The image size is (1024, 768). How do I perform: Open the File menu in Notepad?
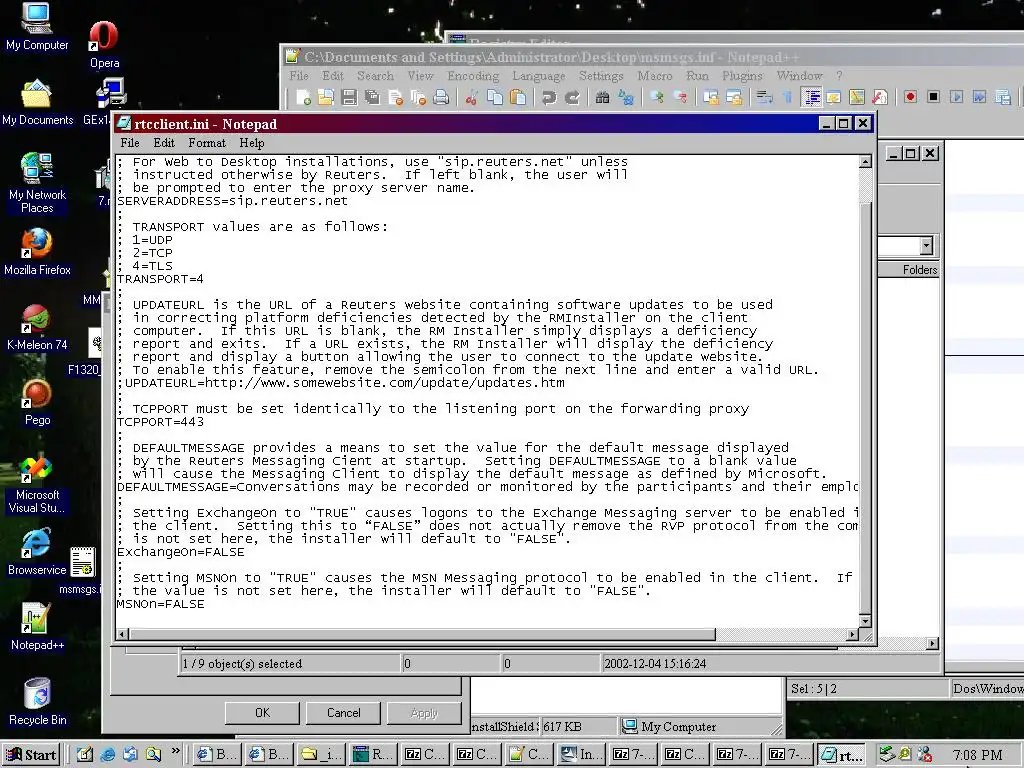pos(129,143)
